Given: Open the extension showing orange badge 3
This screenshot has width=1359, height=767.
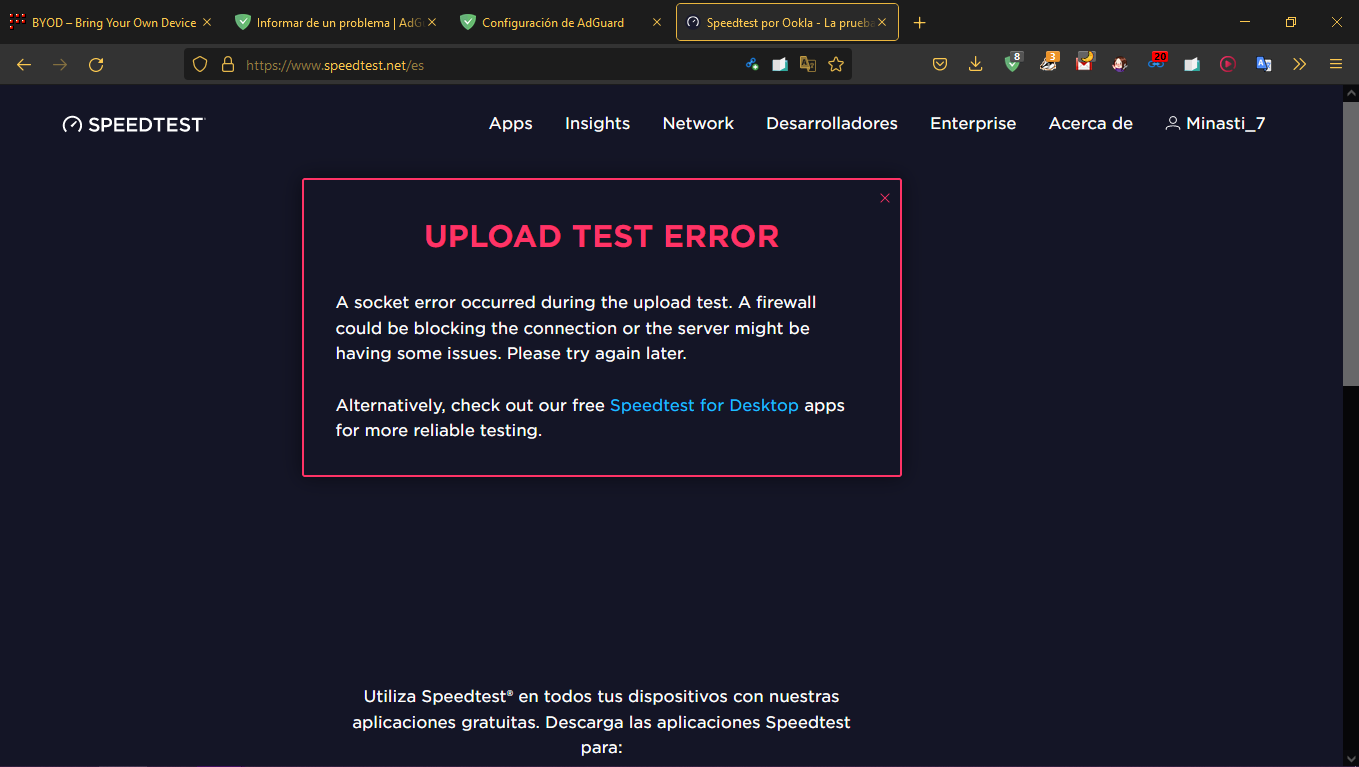Looking at the screenshot, I should [1049, 63].
